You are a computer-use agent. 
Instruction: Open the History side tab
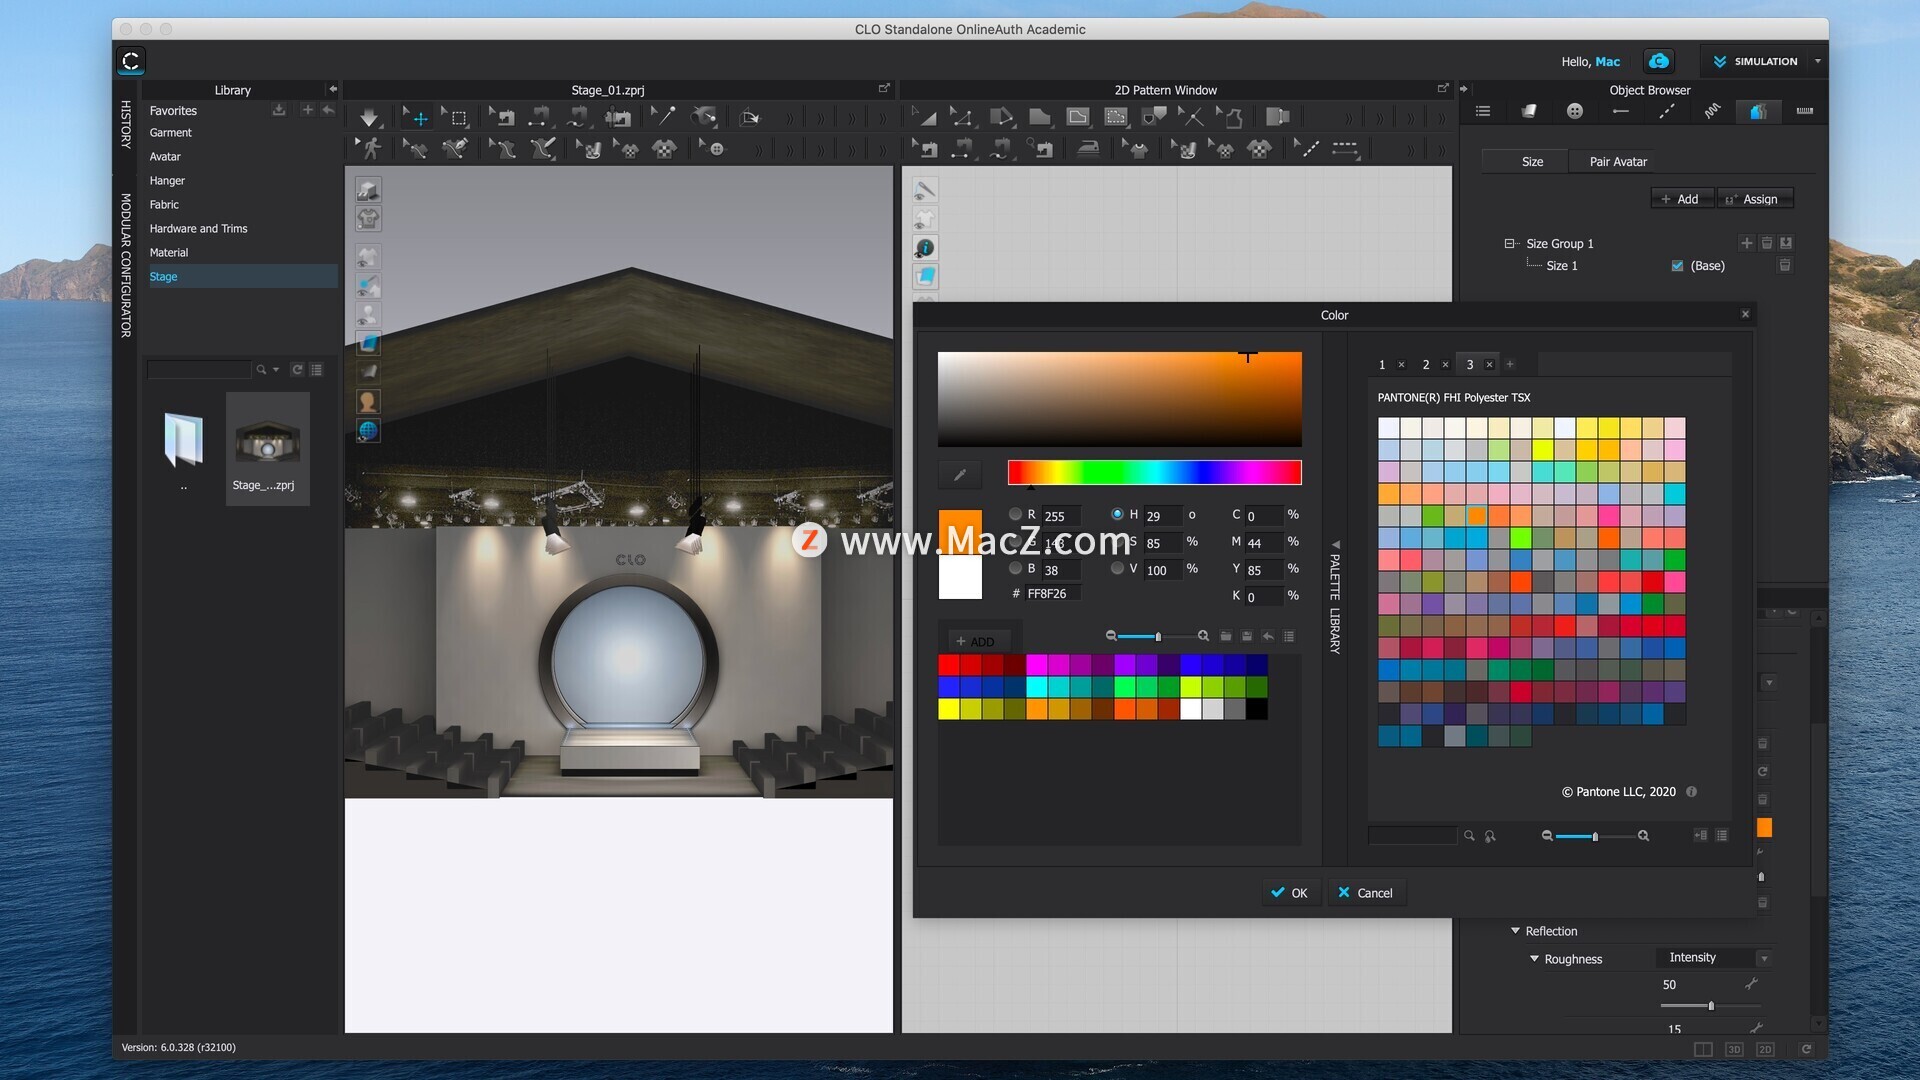tap(126, 124)
